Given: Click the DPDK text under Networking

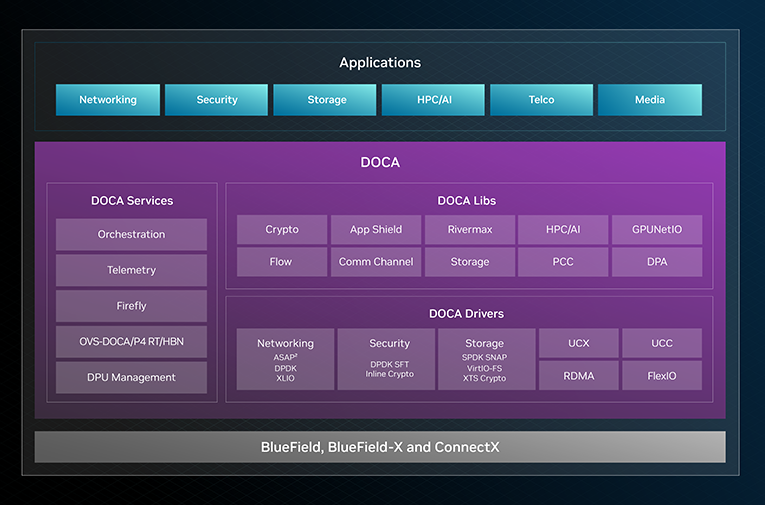Looking at the screenshot, I should click(285, 368).
